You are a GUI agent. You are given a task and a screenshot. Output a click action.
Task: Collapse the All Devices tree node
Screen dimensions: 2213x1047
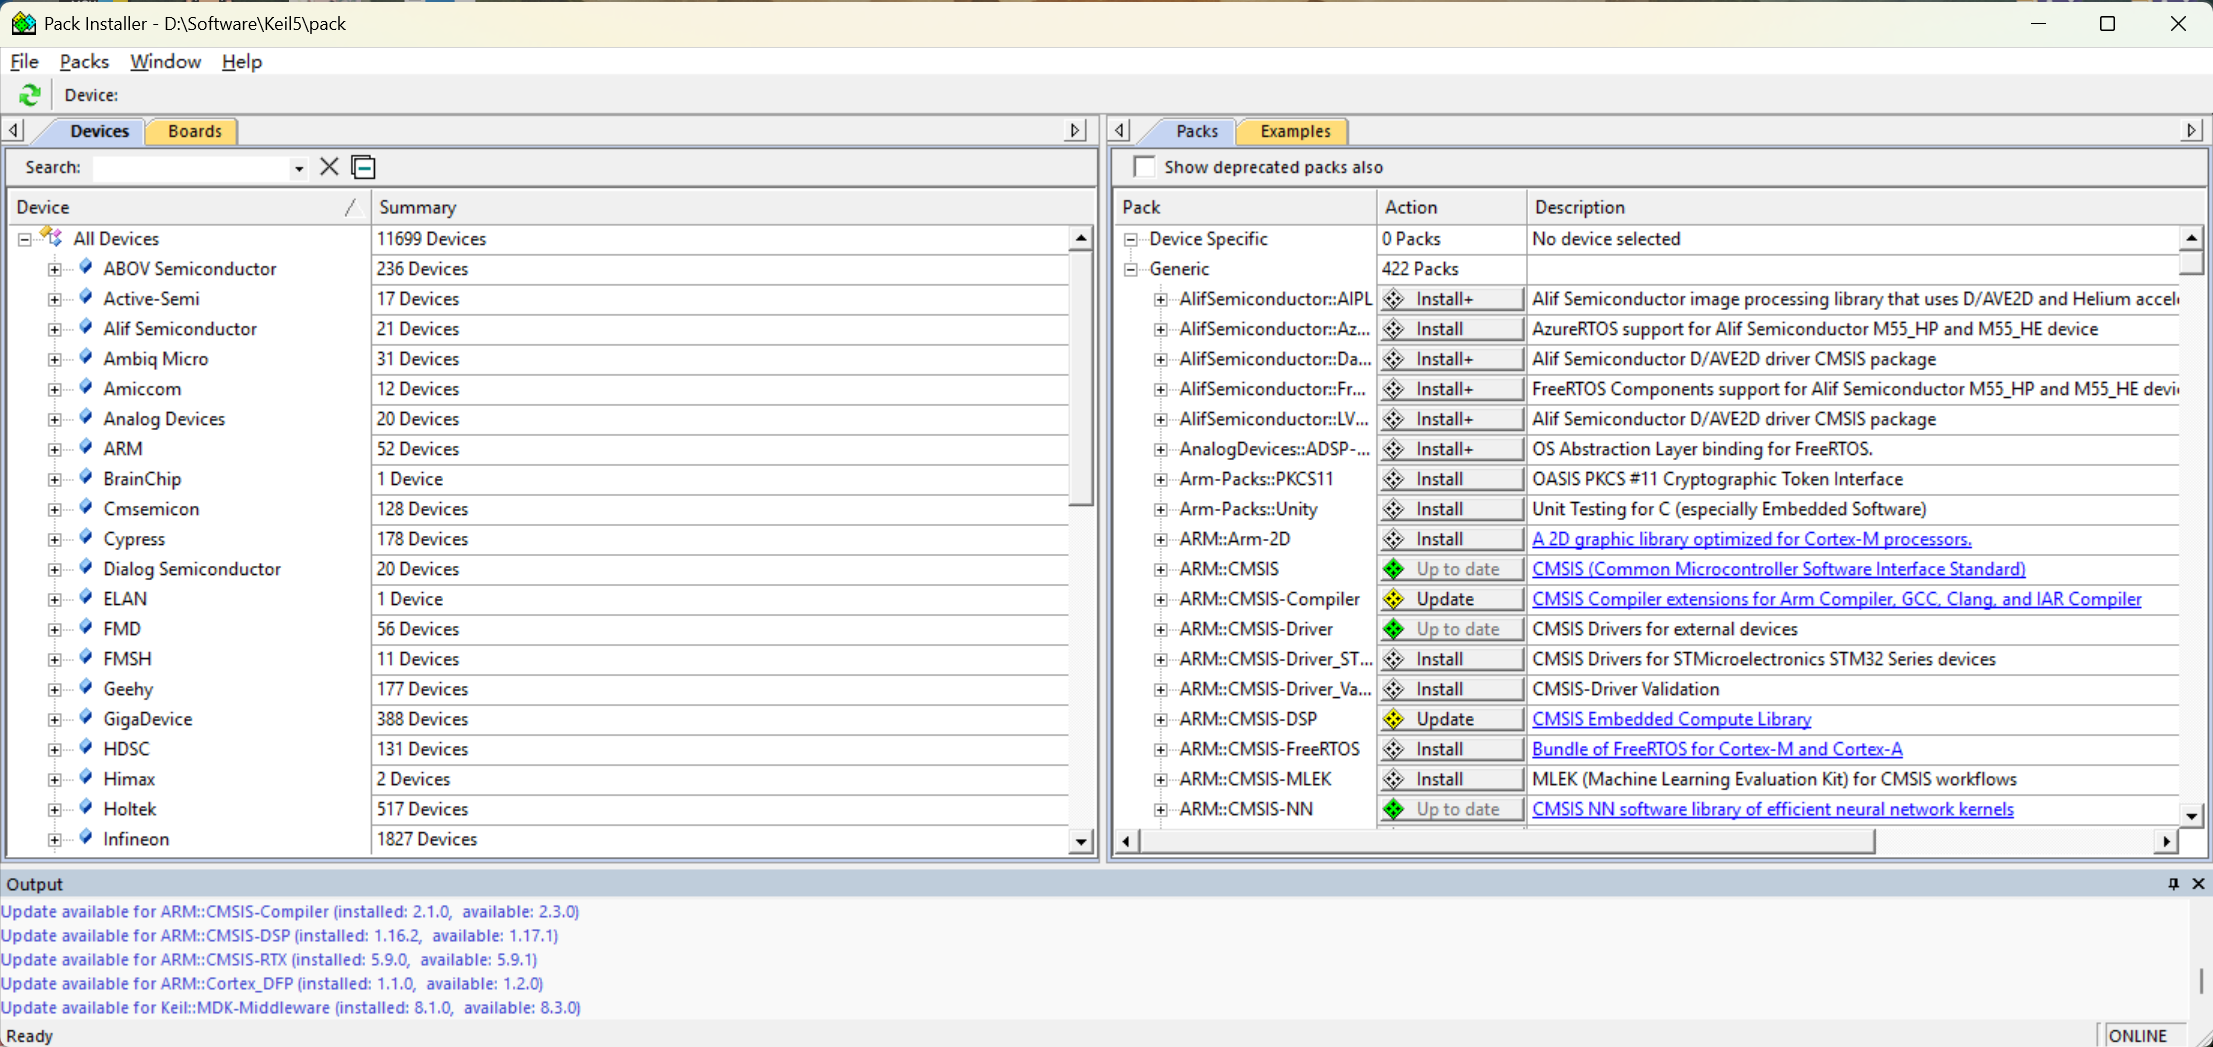pyautogui.click(x=25, y=239)
